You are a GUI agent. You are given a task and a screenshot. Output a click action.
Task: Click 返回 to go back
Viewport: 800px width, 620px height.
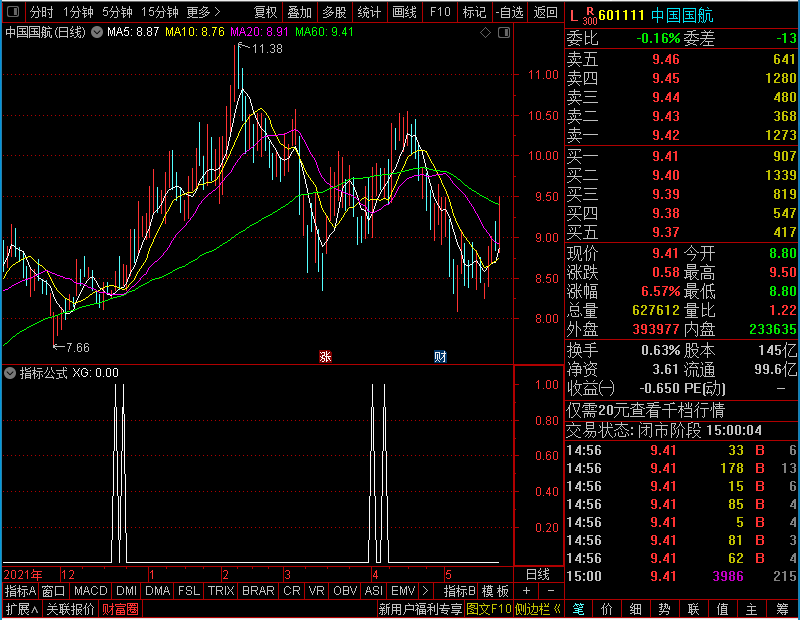545,12
